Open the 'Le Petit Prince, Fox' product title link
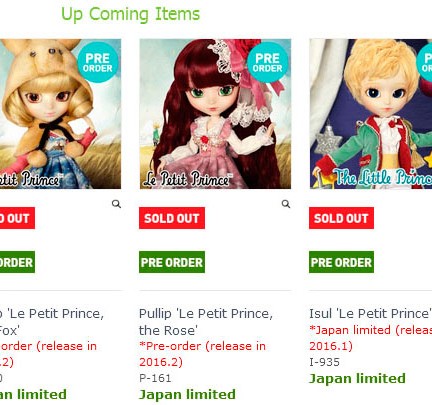The image size is (432, 405). pos(52,322)
